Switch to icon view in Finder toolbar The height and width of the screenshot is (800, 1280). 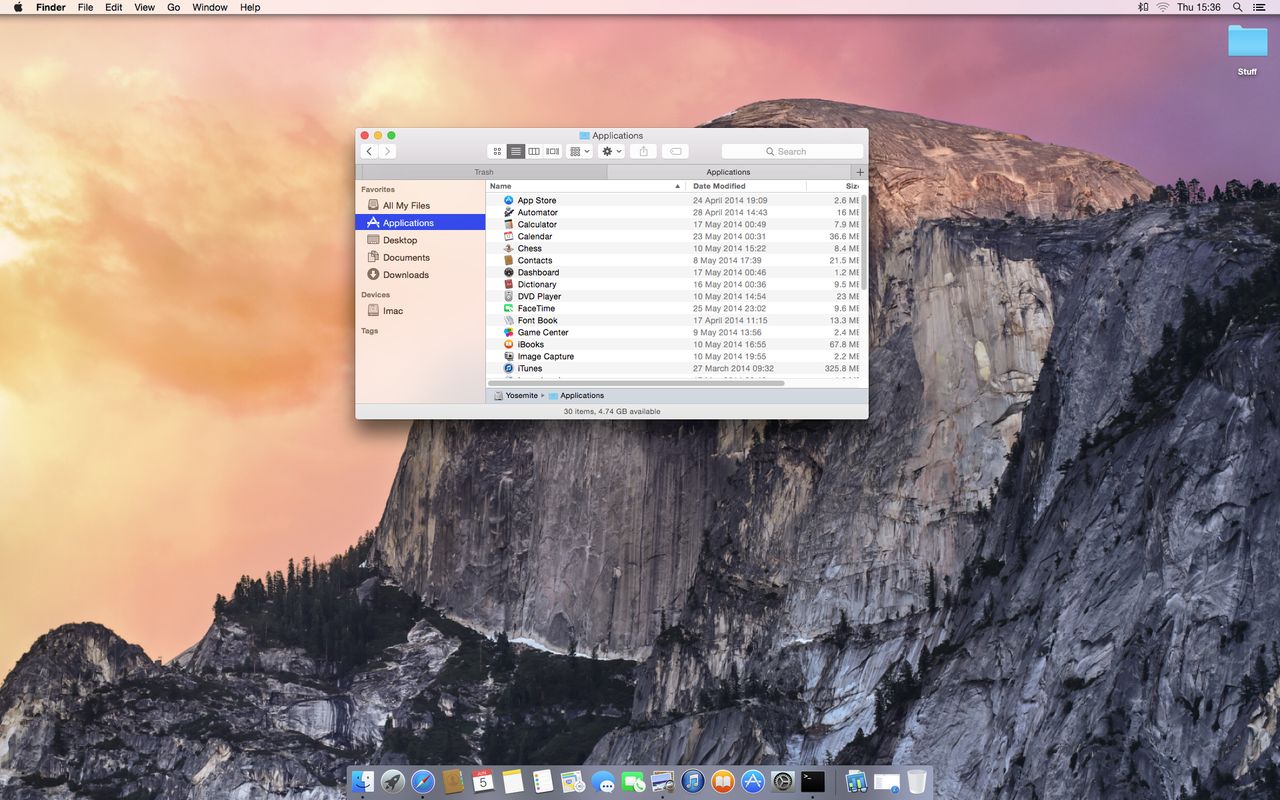pyautogui.click(x=497, y=151)
